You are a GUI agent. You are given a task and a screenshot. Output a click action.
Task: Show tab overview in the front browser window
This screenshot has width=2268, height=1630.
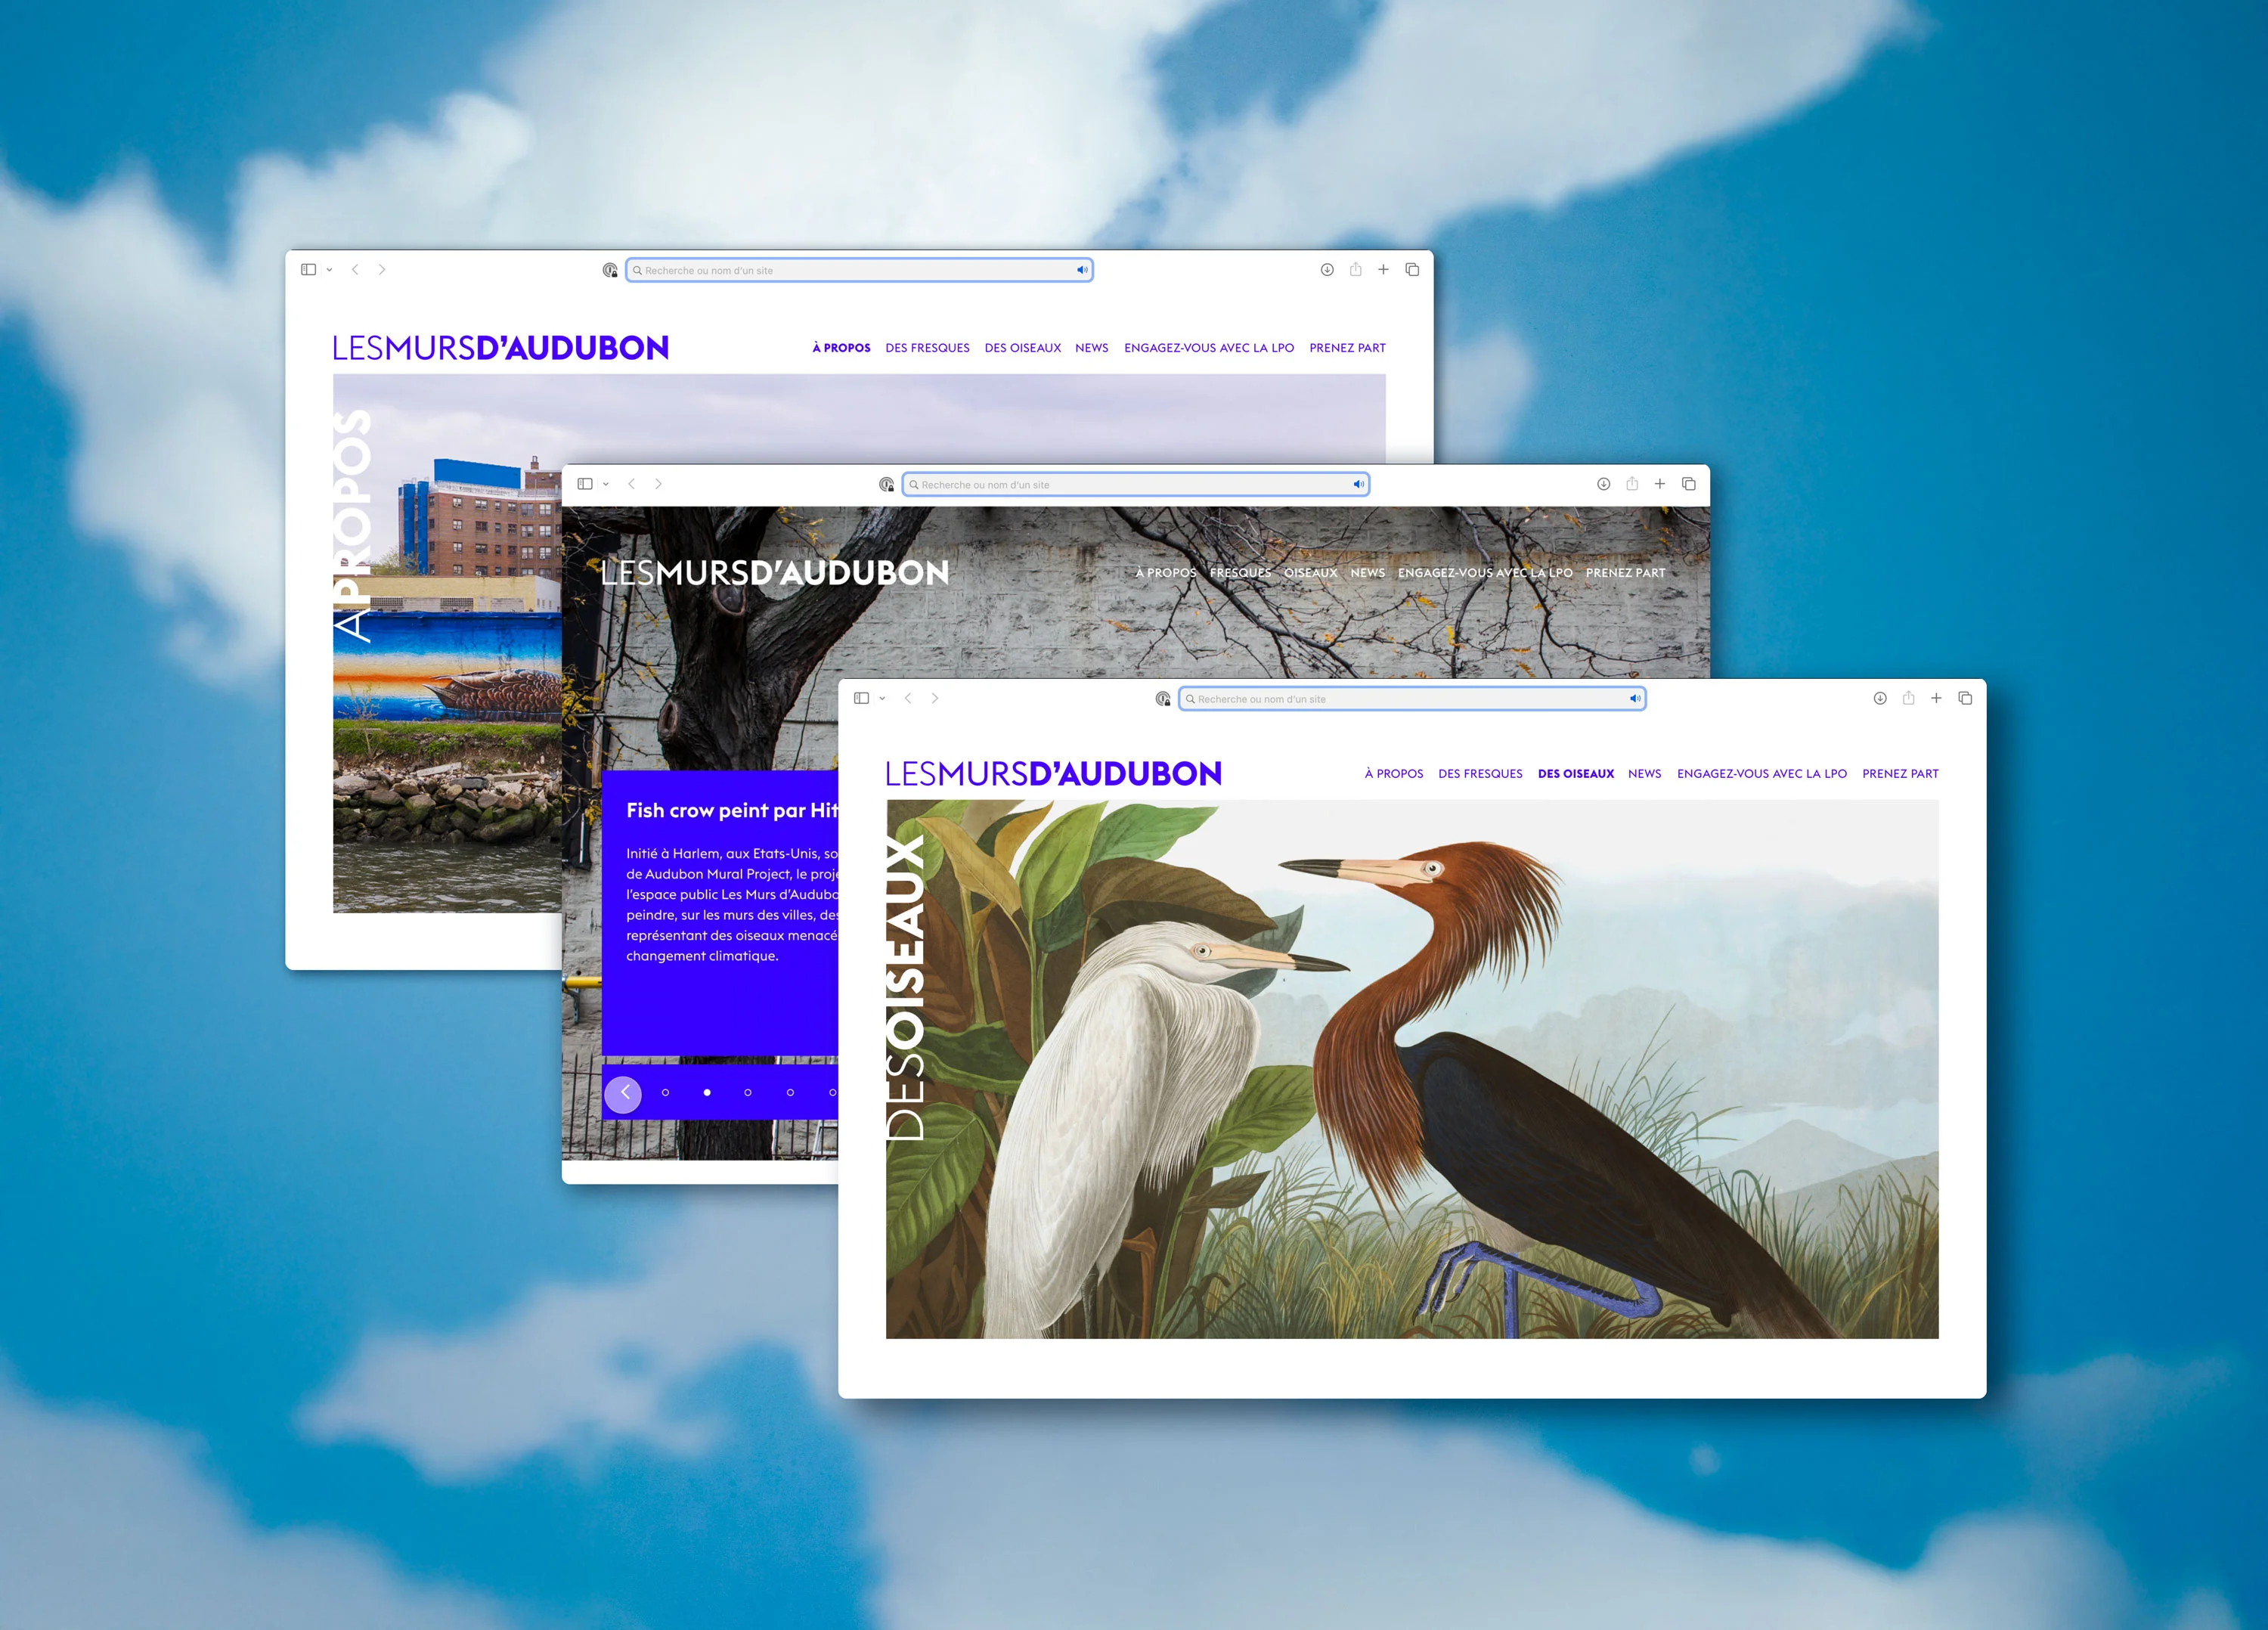[1965, 698]
